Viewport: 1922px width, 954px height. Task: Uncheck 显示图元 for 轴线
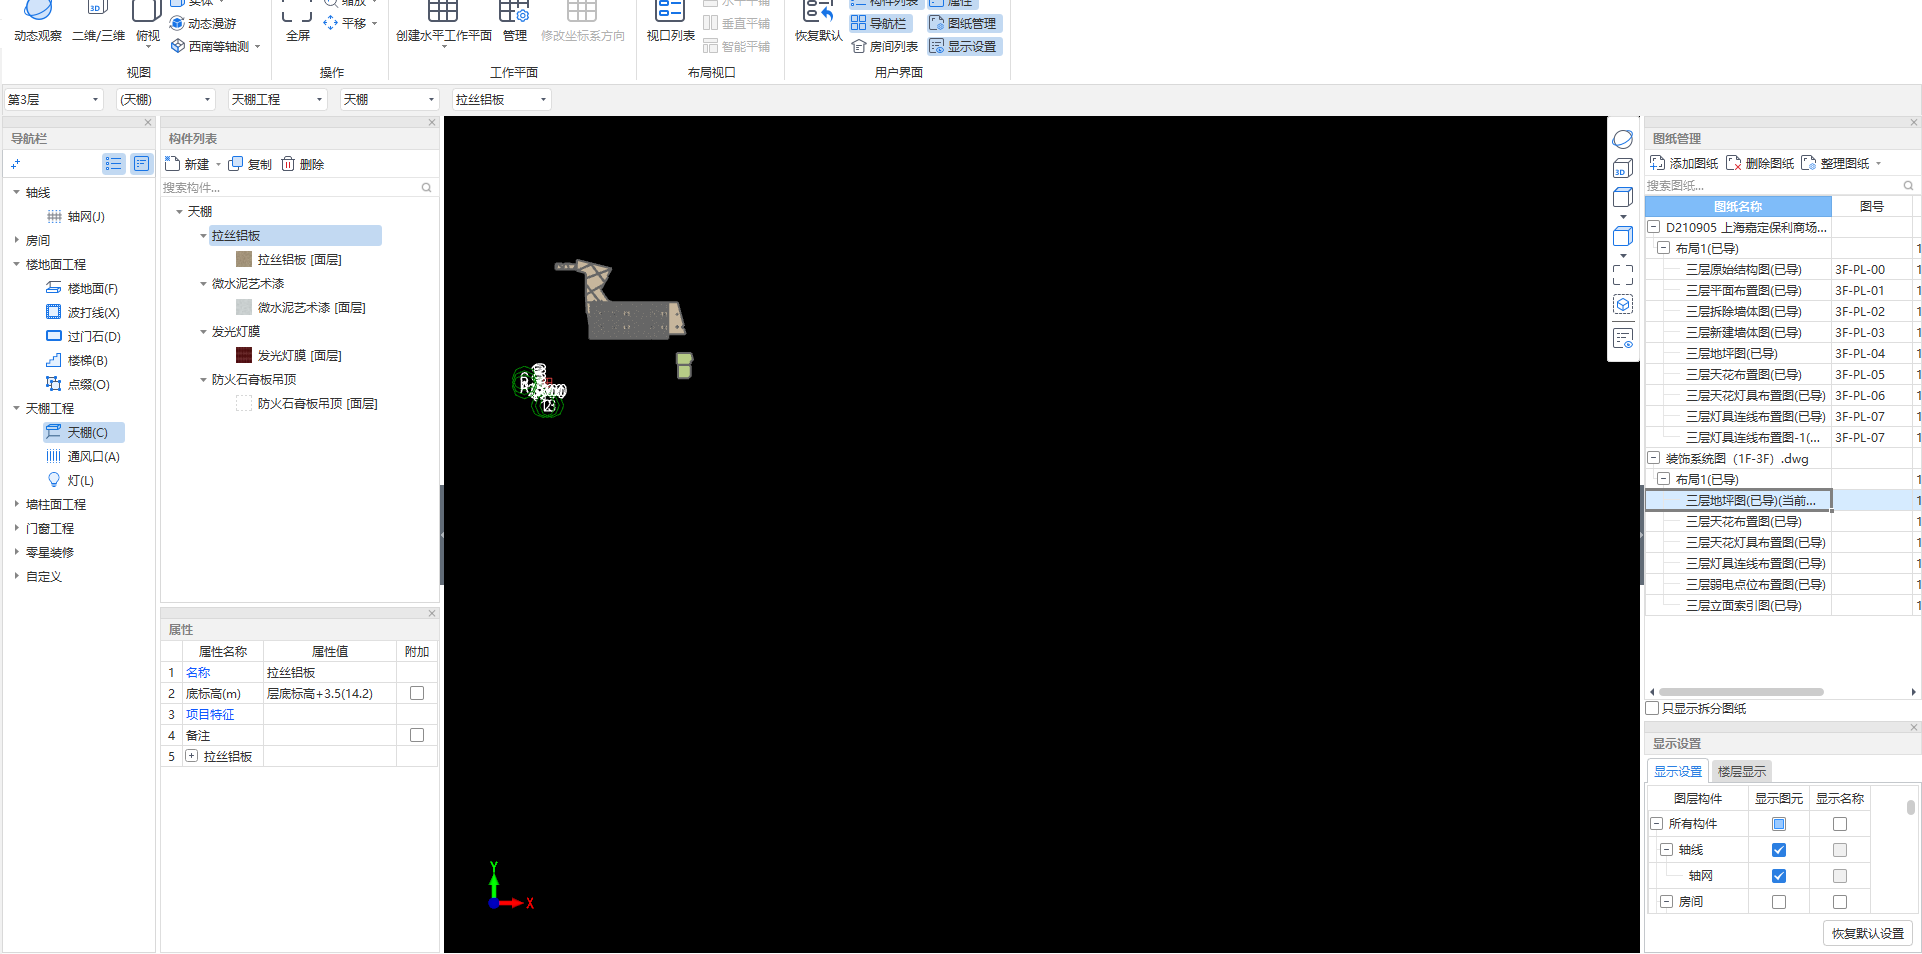[x=1779, y=850]
